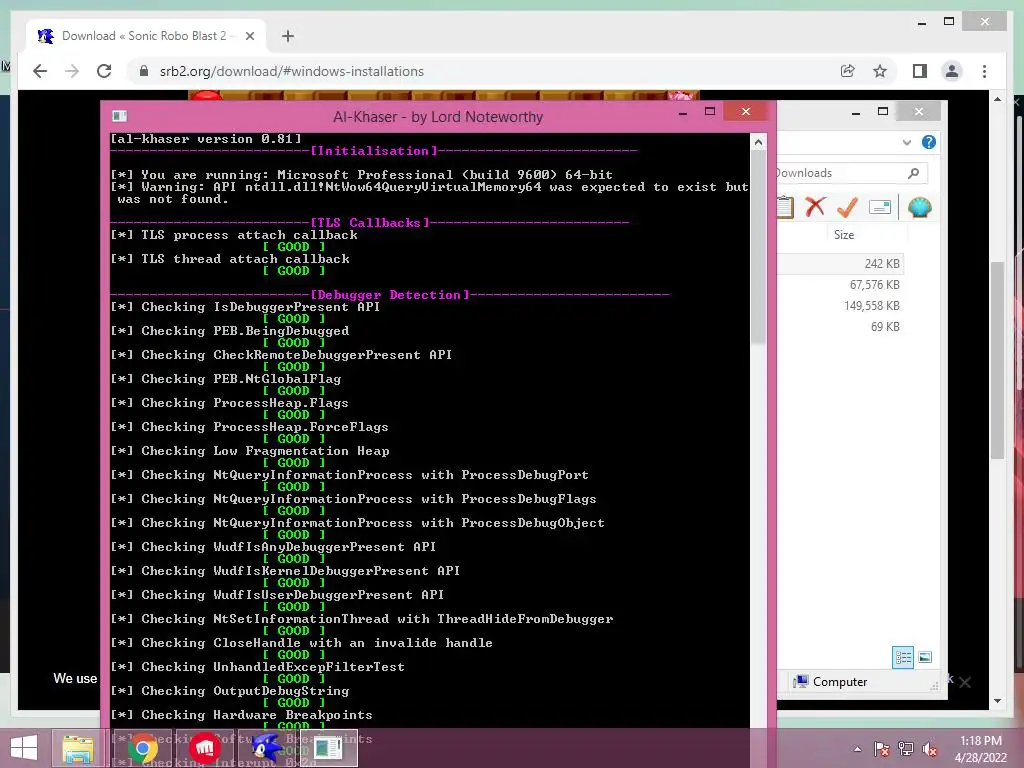Dismiss the cookie notice X
Screen dimensions: 1024x768
(x=965, y=682)
